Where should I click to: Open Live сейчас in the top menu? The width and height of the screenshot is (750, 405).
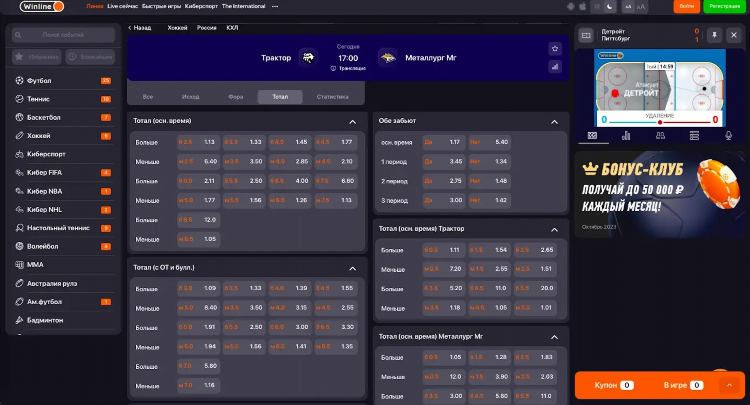tap(122, 6)
